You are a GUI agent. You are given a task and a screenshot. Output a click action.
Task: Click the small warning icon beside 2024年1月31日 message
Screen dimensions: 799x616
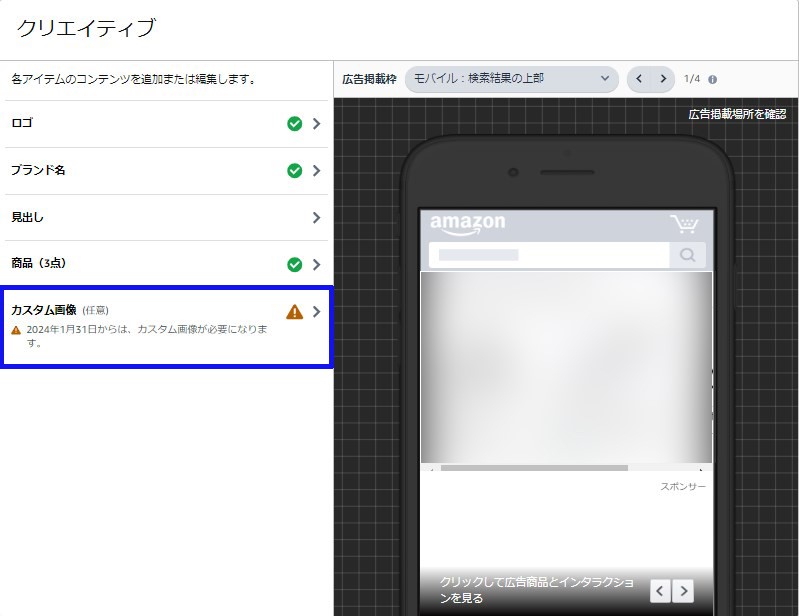(x=16, y=330)
